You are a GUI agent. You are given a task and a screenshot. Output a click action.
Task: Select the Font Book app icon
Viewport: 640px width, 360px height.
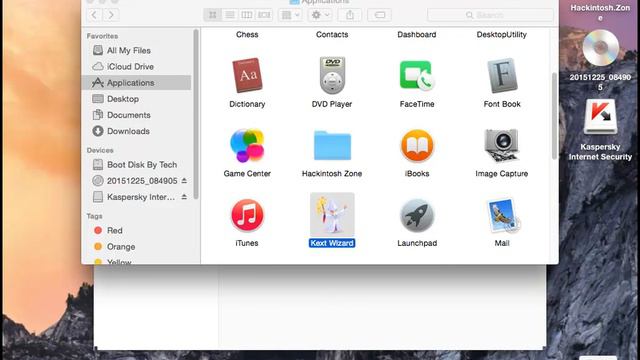point(502,76)
